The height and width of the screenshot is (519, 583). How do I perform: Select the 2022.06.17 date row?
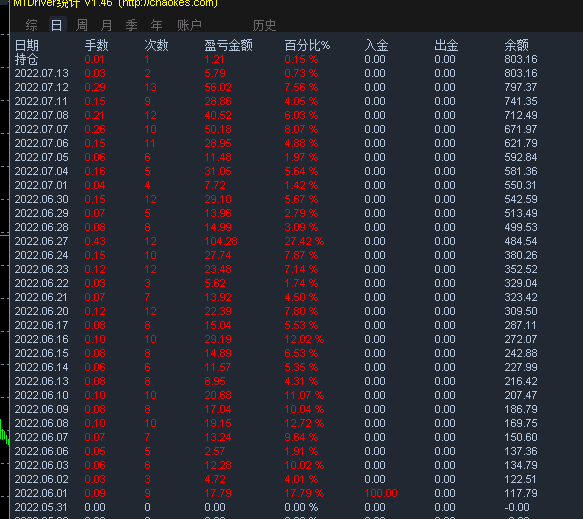coord(42,325)
